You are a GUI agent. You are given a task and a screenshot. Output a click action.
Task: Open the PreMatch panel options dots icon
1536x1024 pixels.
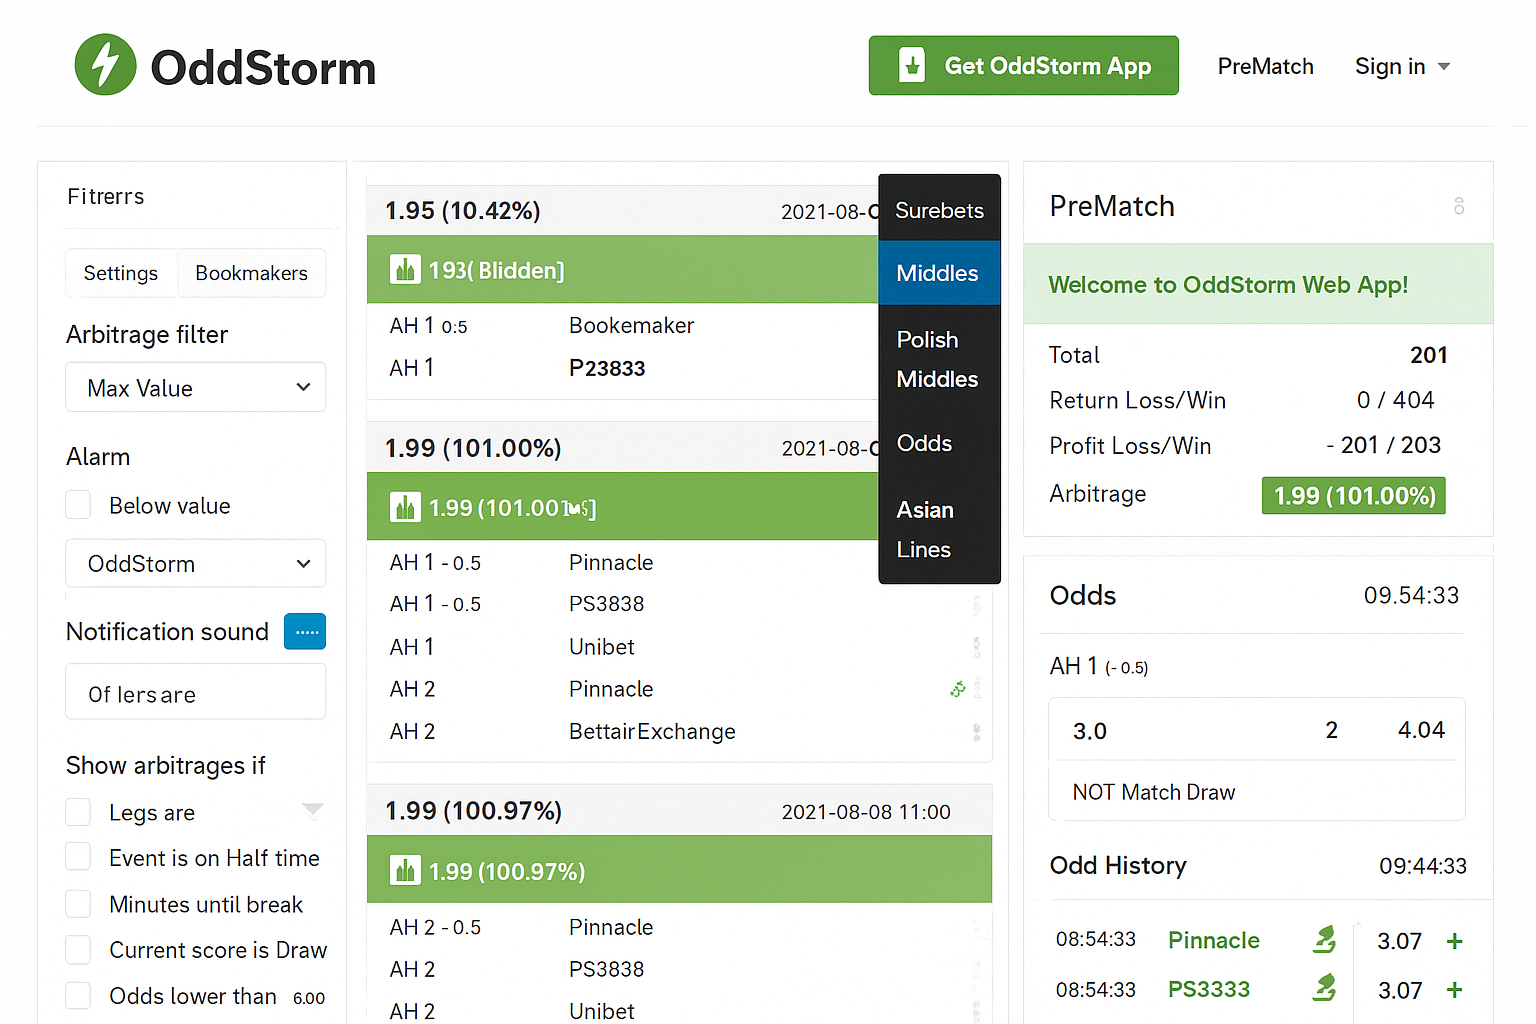(x=1459, y=206)
